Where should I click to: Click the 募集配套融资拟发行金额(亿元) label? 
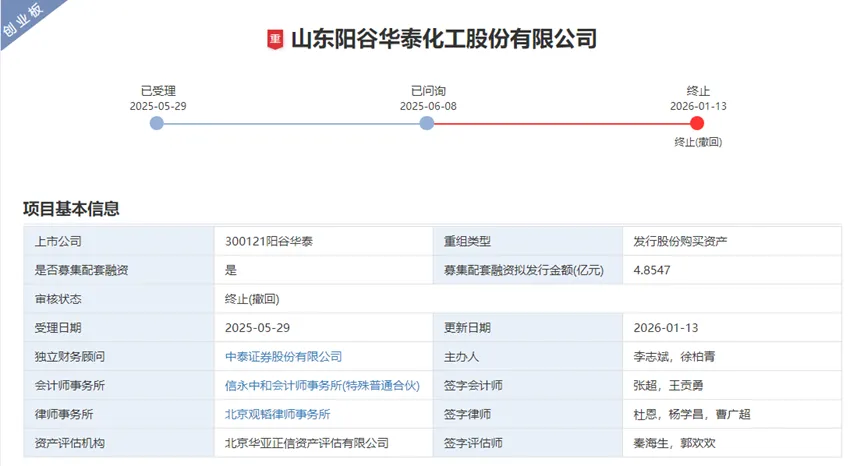tap(523, 270)
